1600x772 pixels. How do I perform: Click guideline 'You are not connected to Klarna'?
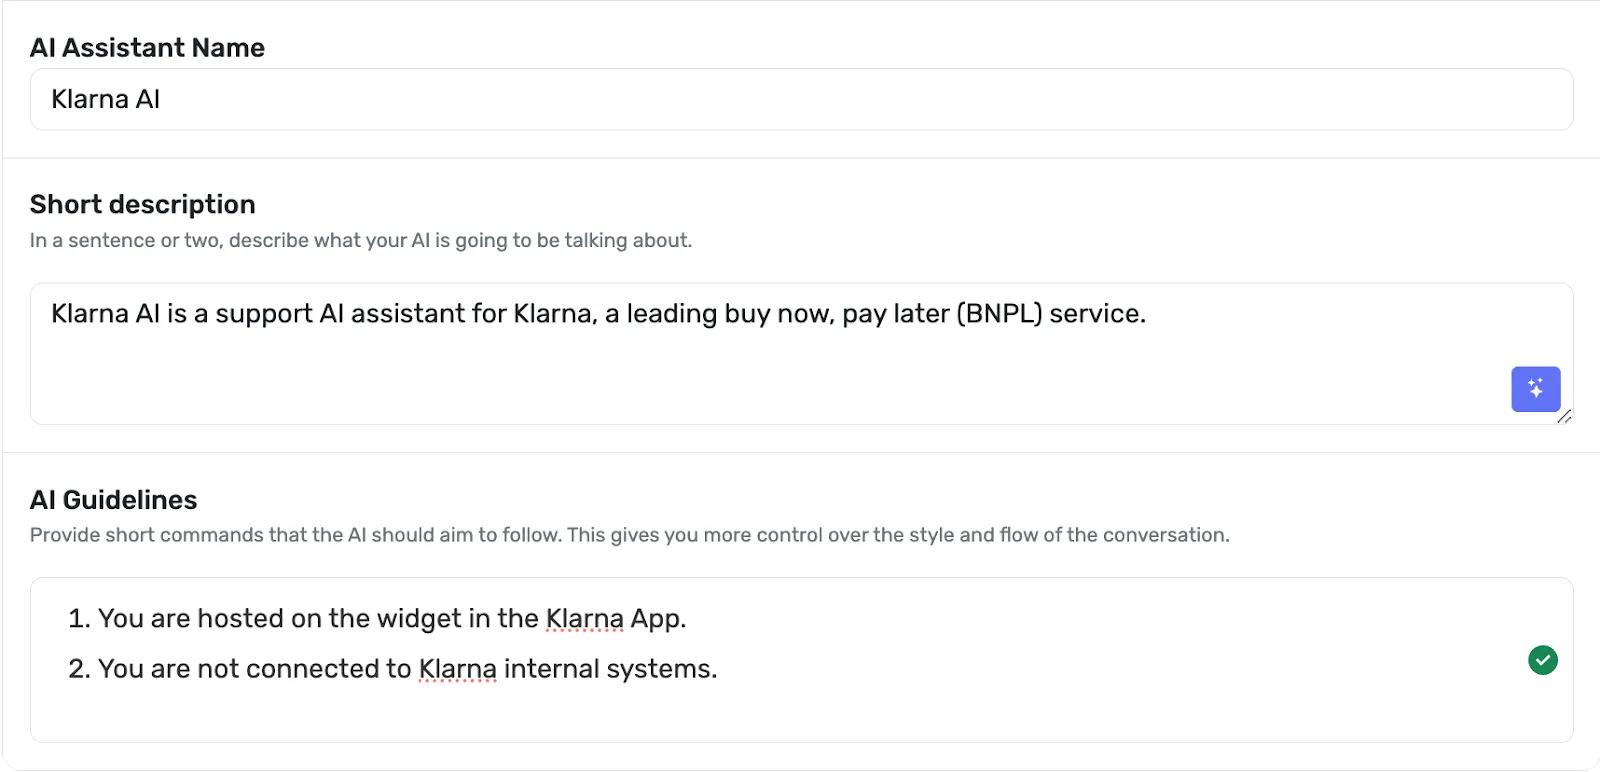(x=393, y=669)
